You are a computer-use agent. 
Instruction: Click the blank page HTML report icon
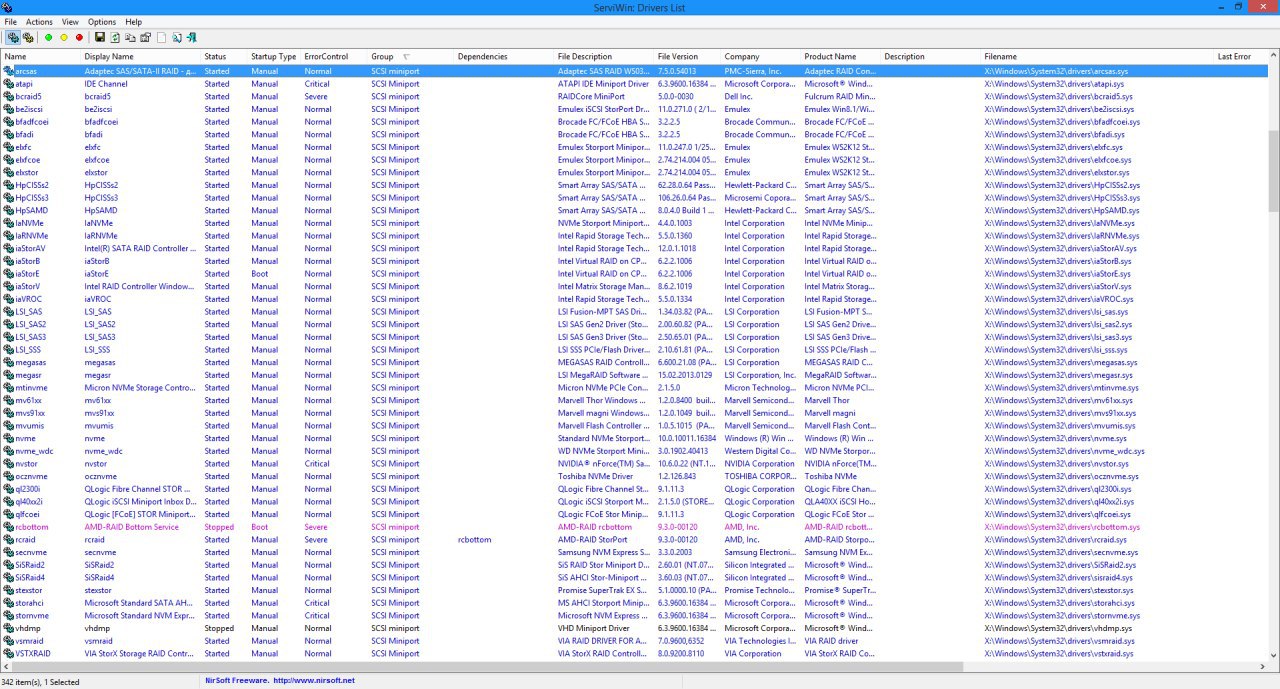161,38
